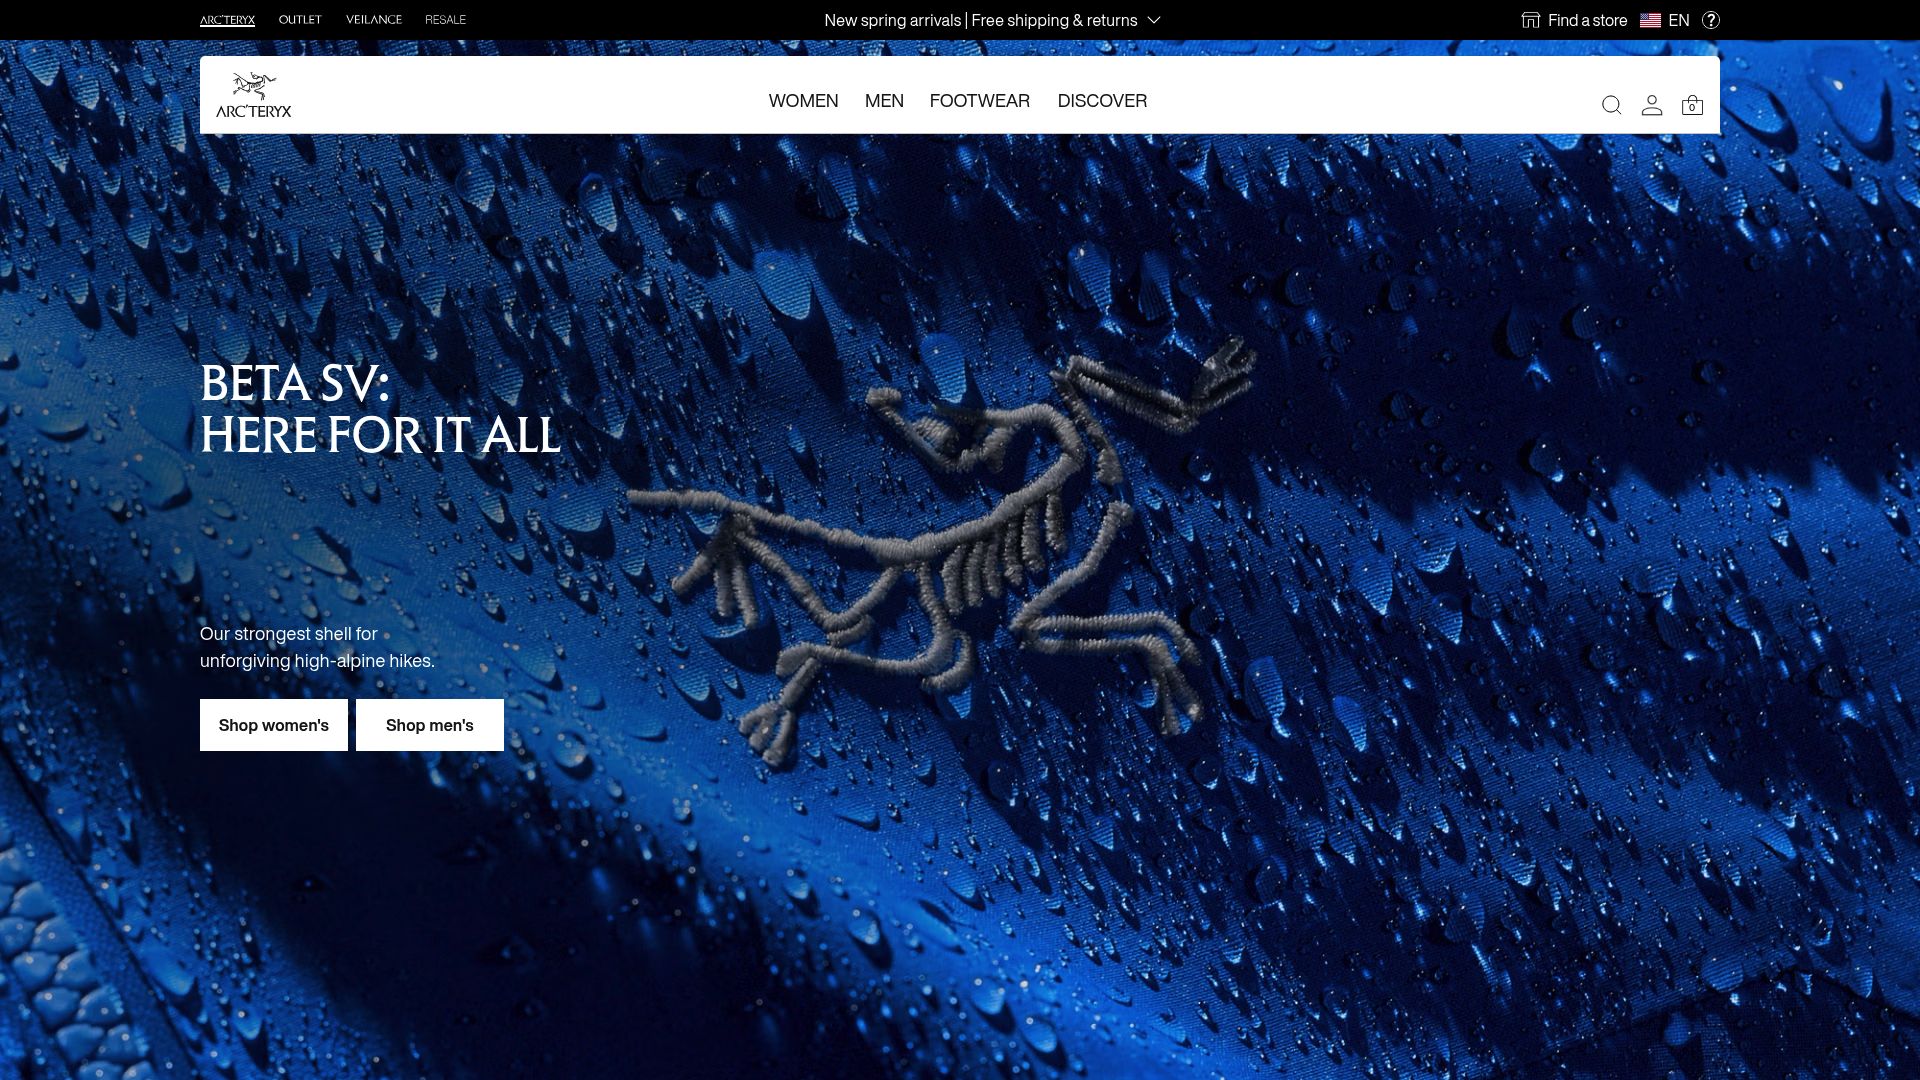Click the US flag icon
The width and height of the screenshot is (1920, 1080).
click(1650, 20)
